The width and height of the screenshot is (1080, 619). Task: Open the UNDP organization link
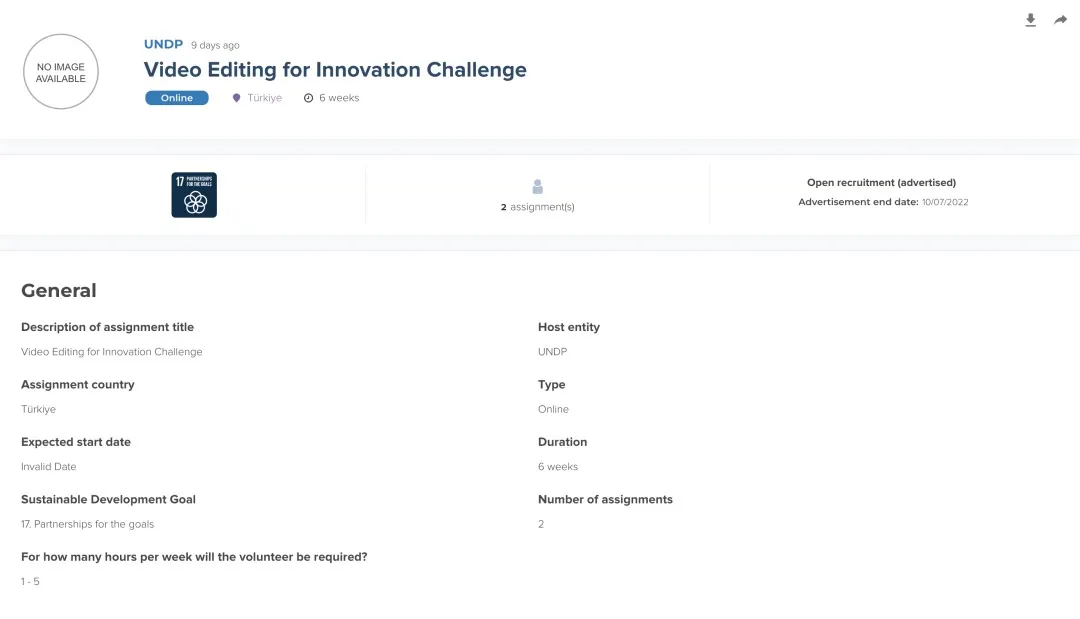click(163, 45)
